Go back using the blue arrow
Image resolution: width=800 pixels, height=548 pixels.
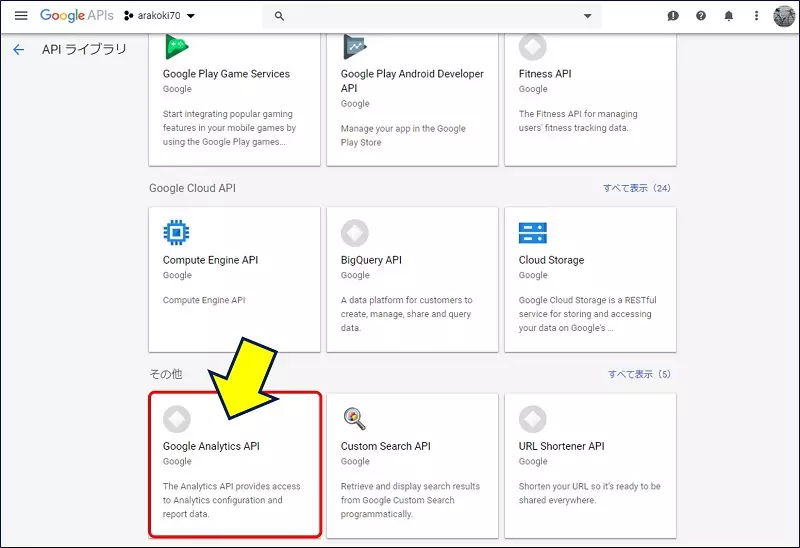[x=18, y=49]
